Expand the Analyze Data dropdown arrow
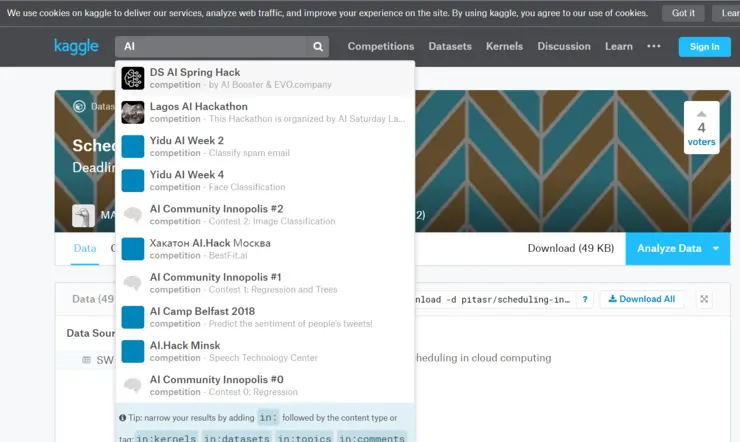Viewport: 740px width, 442px height. coord(716,248)
